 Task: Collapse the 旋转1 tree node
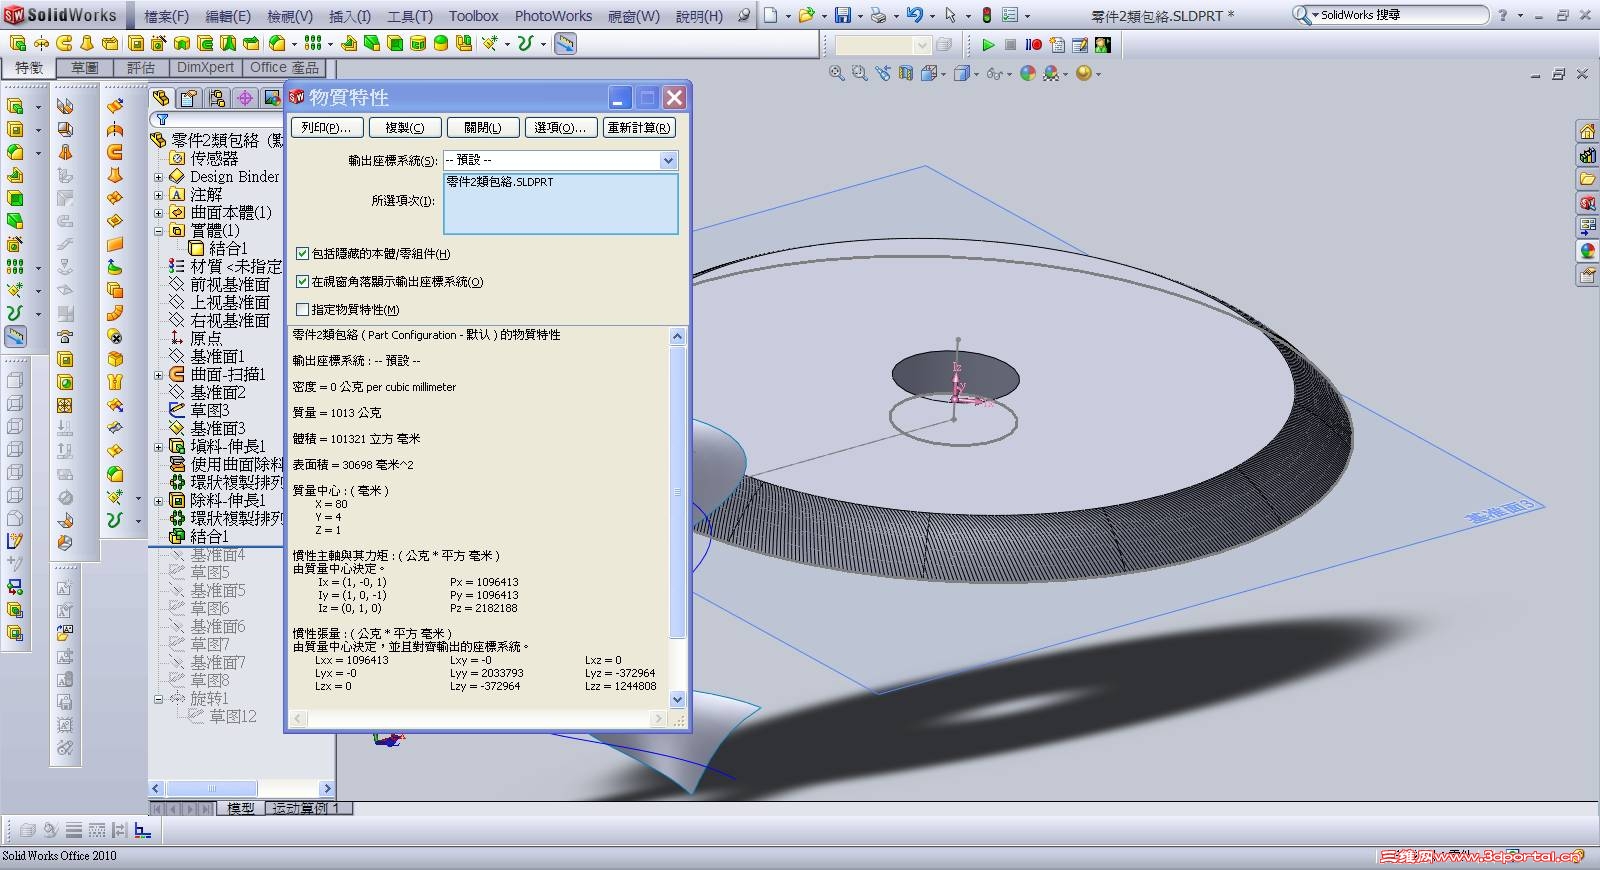point(158,699)
